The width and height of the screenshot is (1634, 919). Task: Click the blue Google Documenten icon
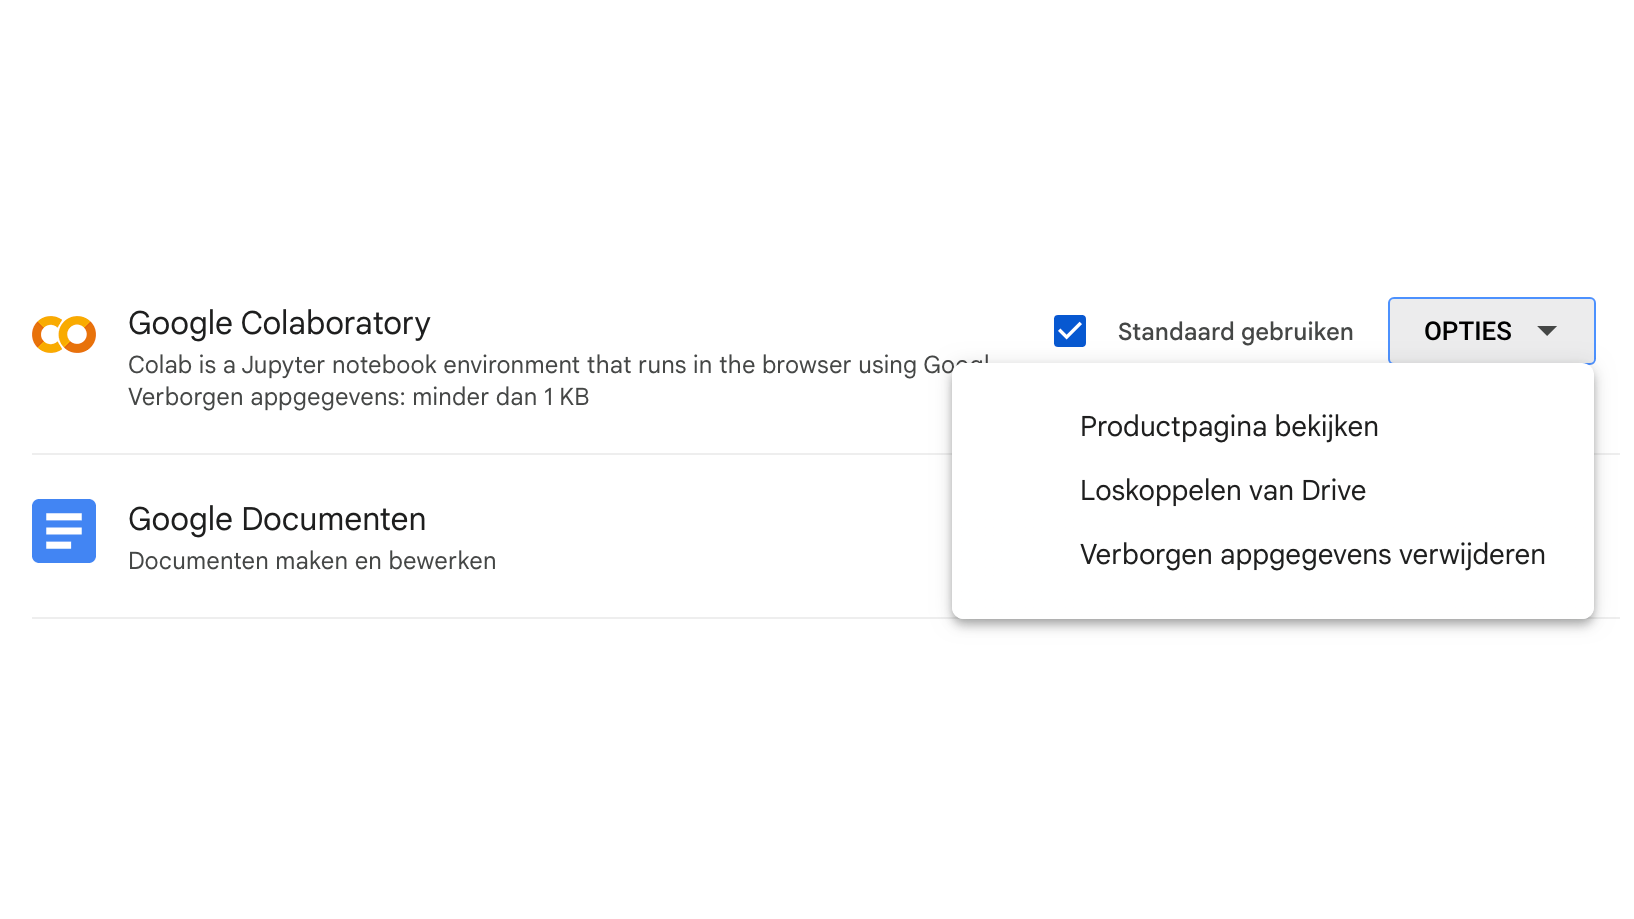[x=64, y=531]
